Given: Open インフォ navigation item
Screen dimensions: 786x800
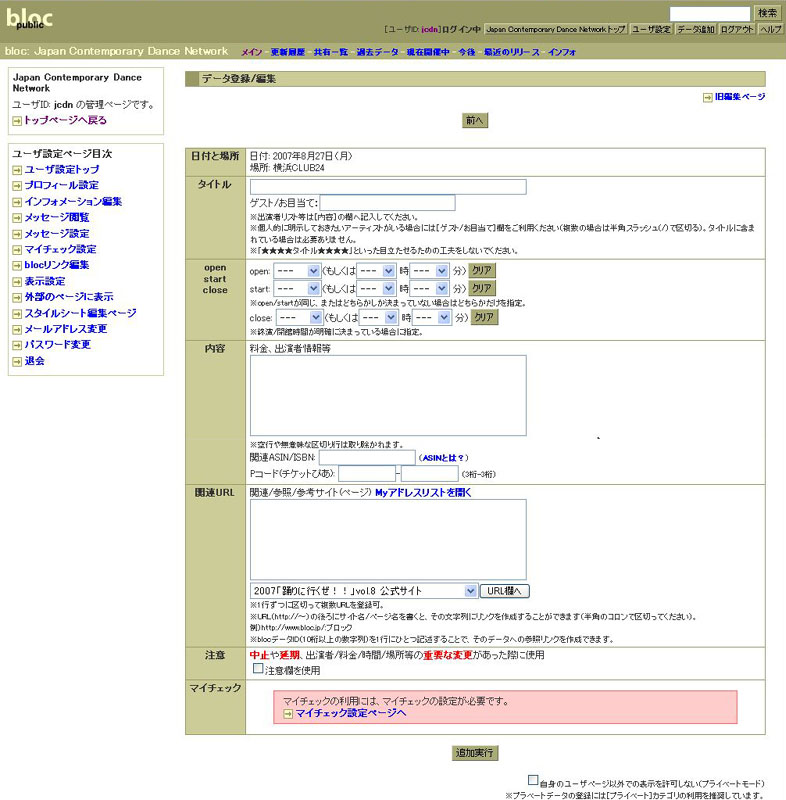Looking at the screenshot, I should coord(562,52).
